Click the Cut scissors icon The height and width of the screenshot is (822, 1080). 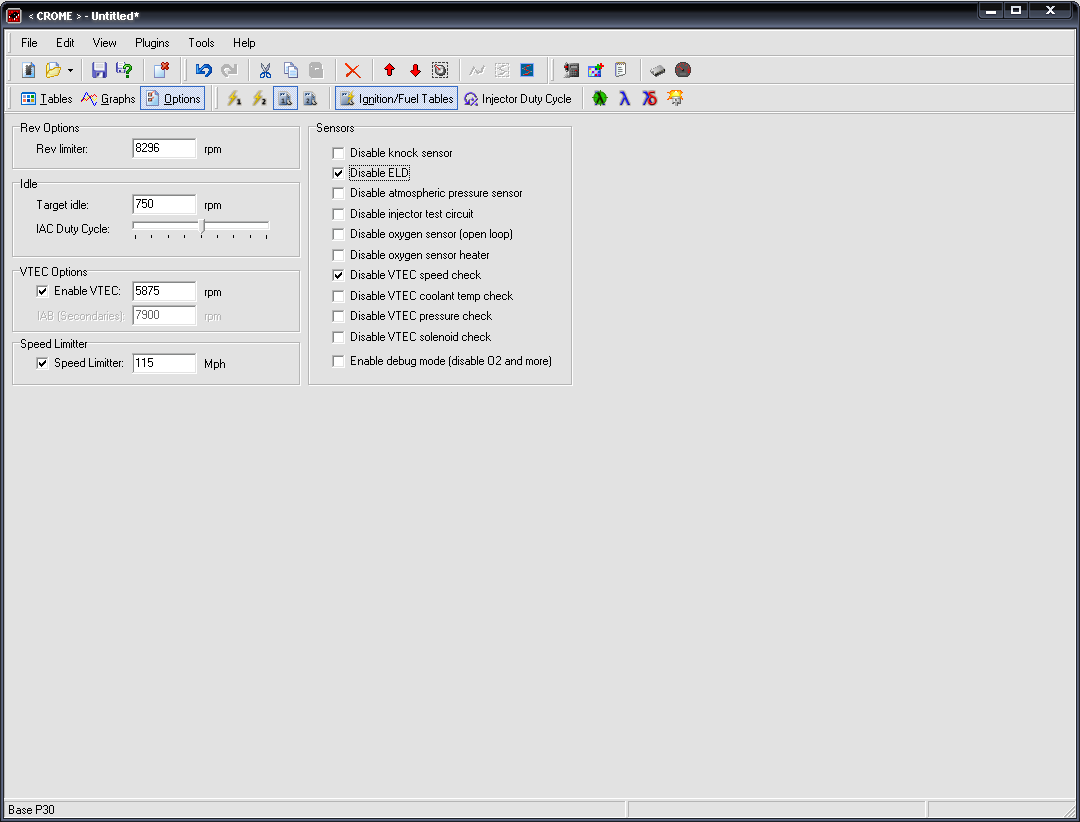point(265,70)
